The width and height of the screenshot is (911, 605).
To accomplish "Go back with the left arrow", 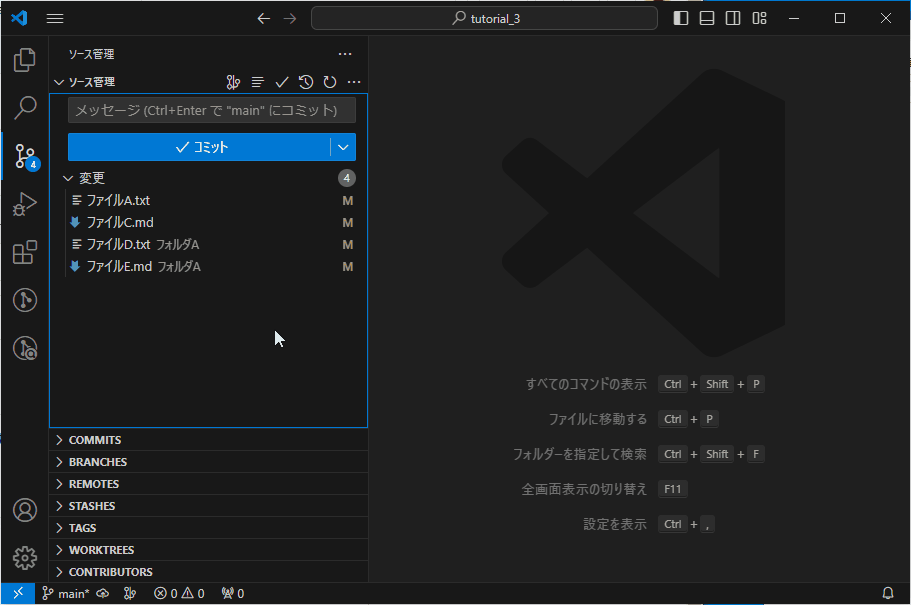I will pos(264,19).
